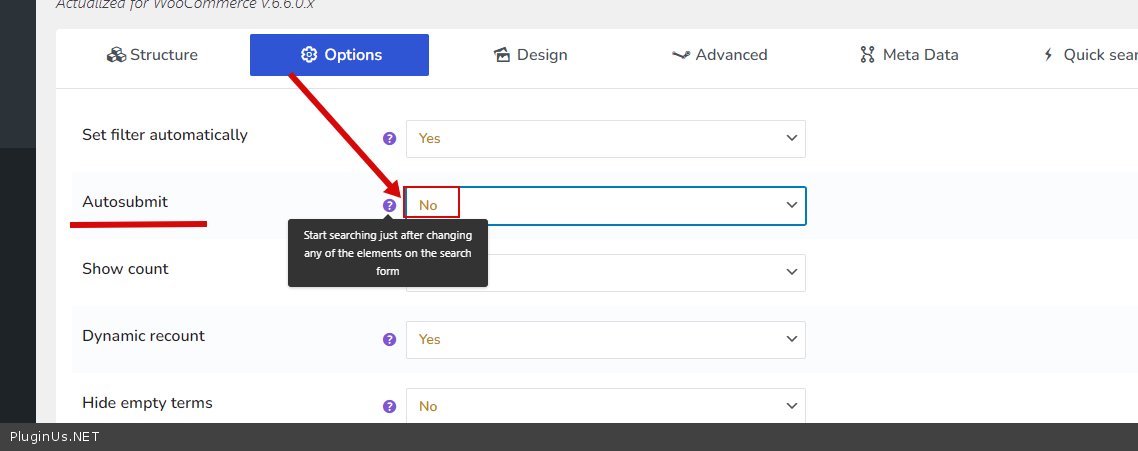
Task: Click the Autosubmit option label
Action: pos(125,202)
